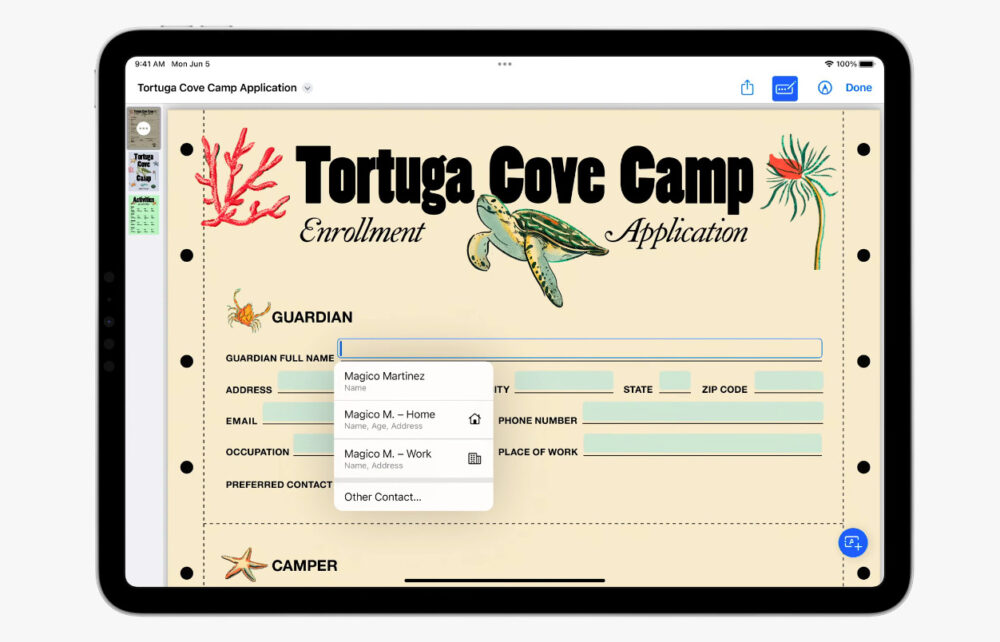Tap the house icon beside Home contact
This screenshot has width=1000, height=642.
coord(474,419)
